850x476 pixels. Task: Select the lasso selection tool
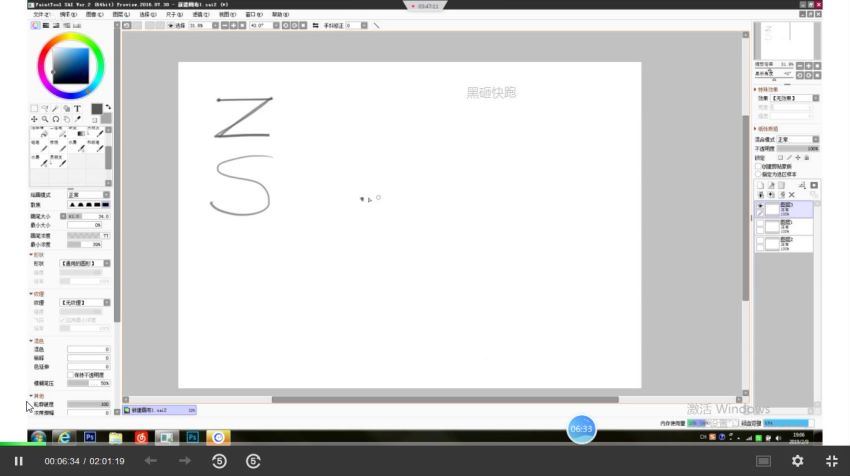45,108
